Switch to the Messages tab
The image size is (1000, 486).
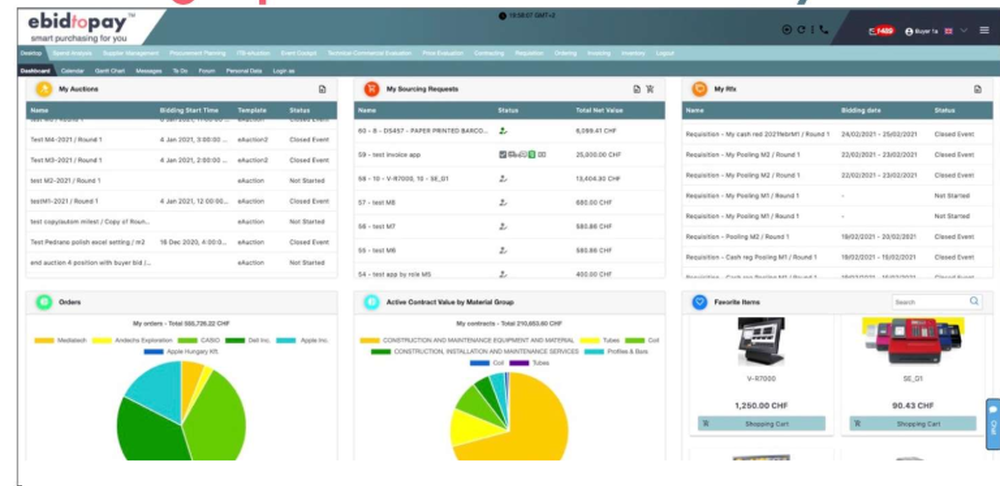(149, 71)
